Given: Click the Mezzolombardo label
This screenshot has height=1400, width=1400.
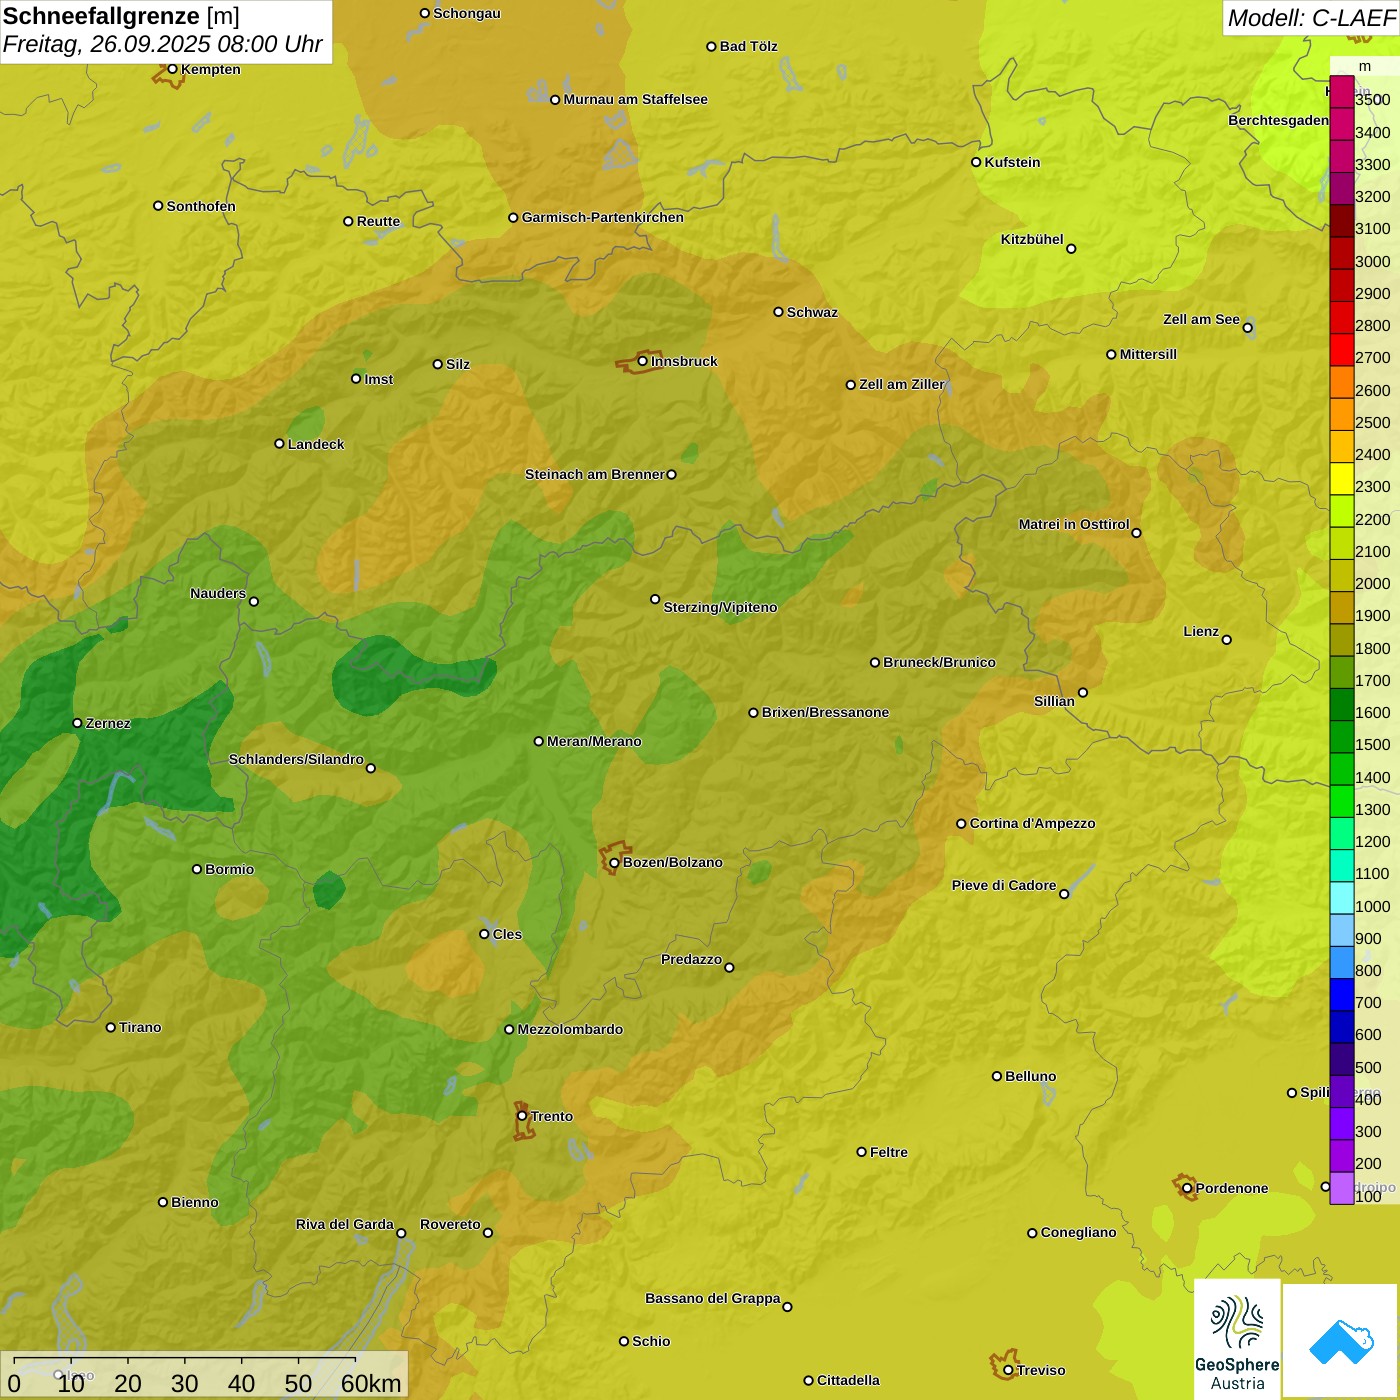Looking at the screenshot, I should pyautogui.click(x=570, y=1029).
